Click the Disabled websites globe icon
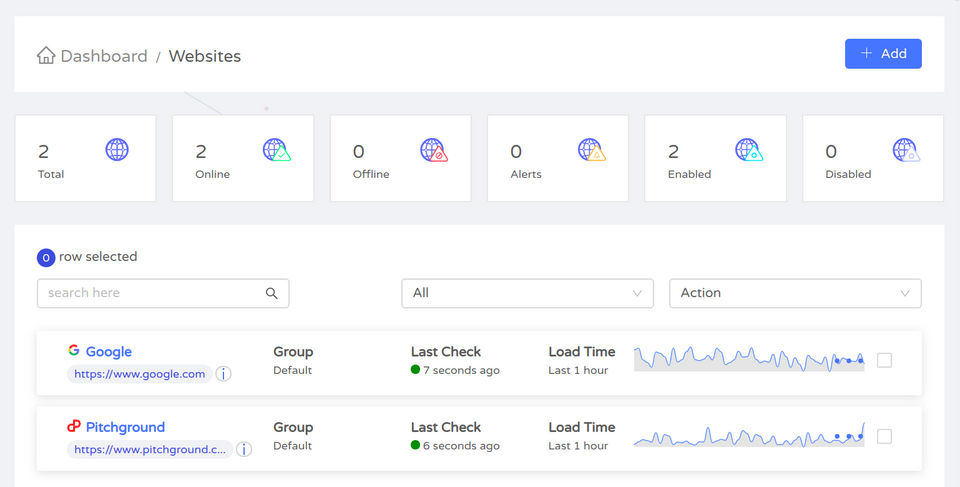 [x=906, y=150]
